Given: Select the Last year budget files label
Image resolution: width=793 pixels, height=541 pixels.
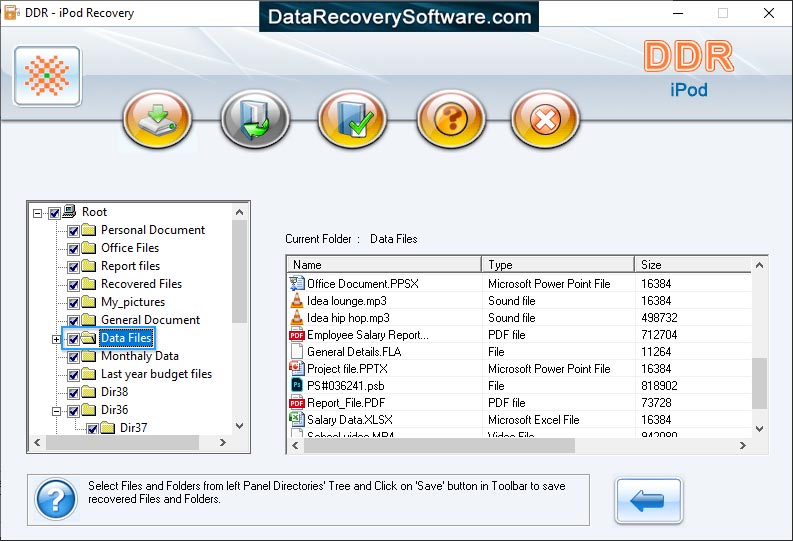Looking at the screenshot, I should 156,374.
